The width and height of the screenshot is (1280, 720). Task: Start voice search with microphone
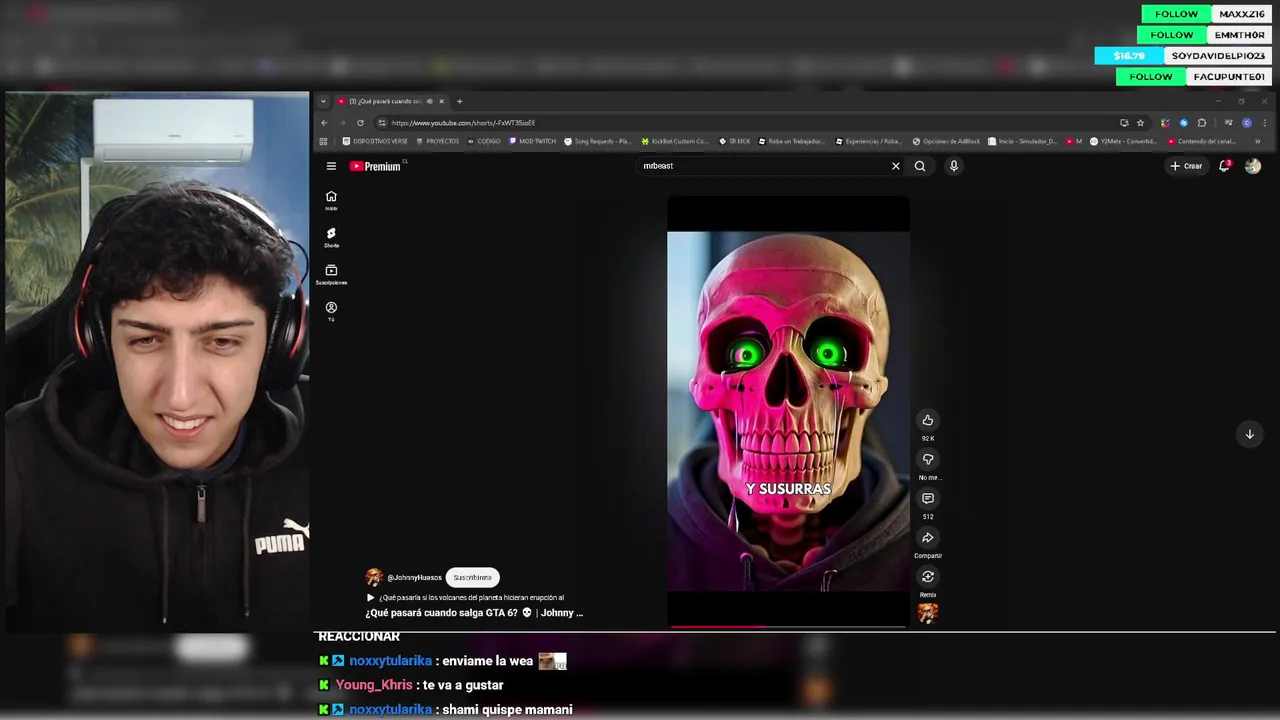pyautogui.click(x=953, y=166)
